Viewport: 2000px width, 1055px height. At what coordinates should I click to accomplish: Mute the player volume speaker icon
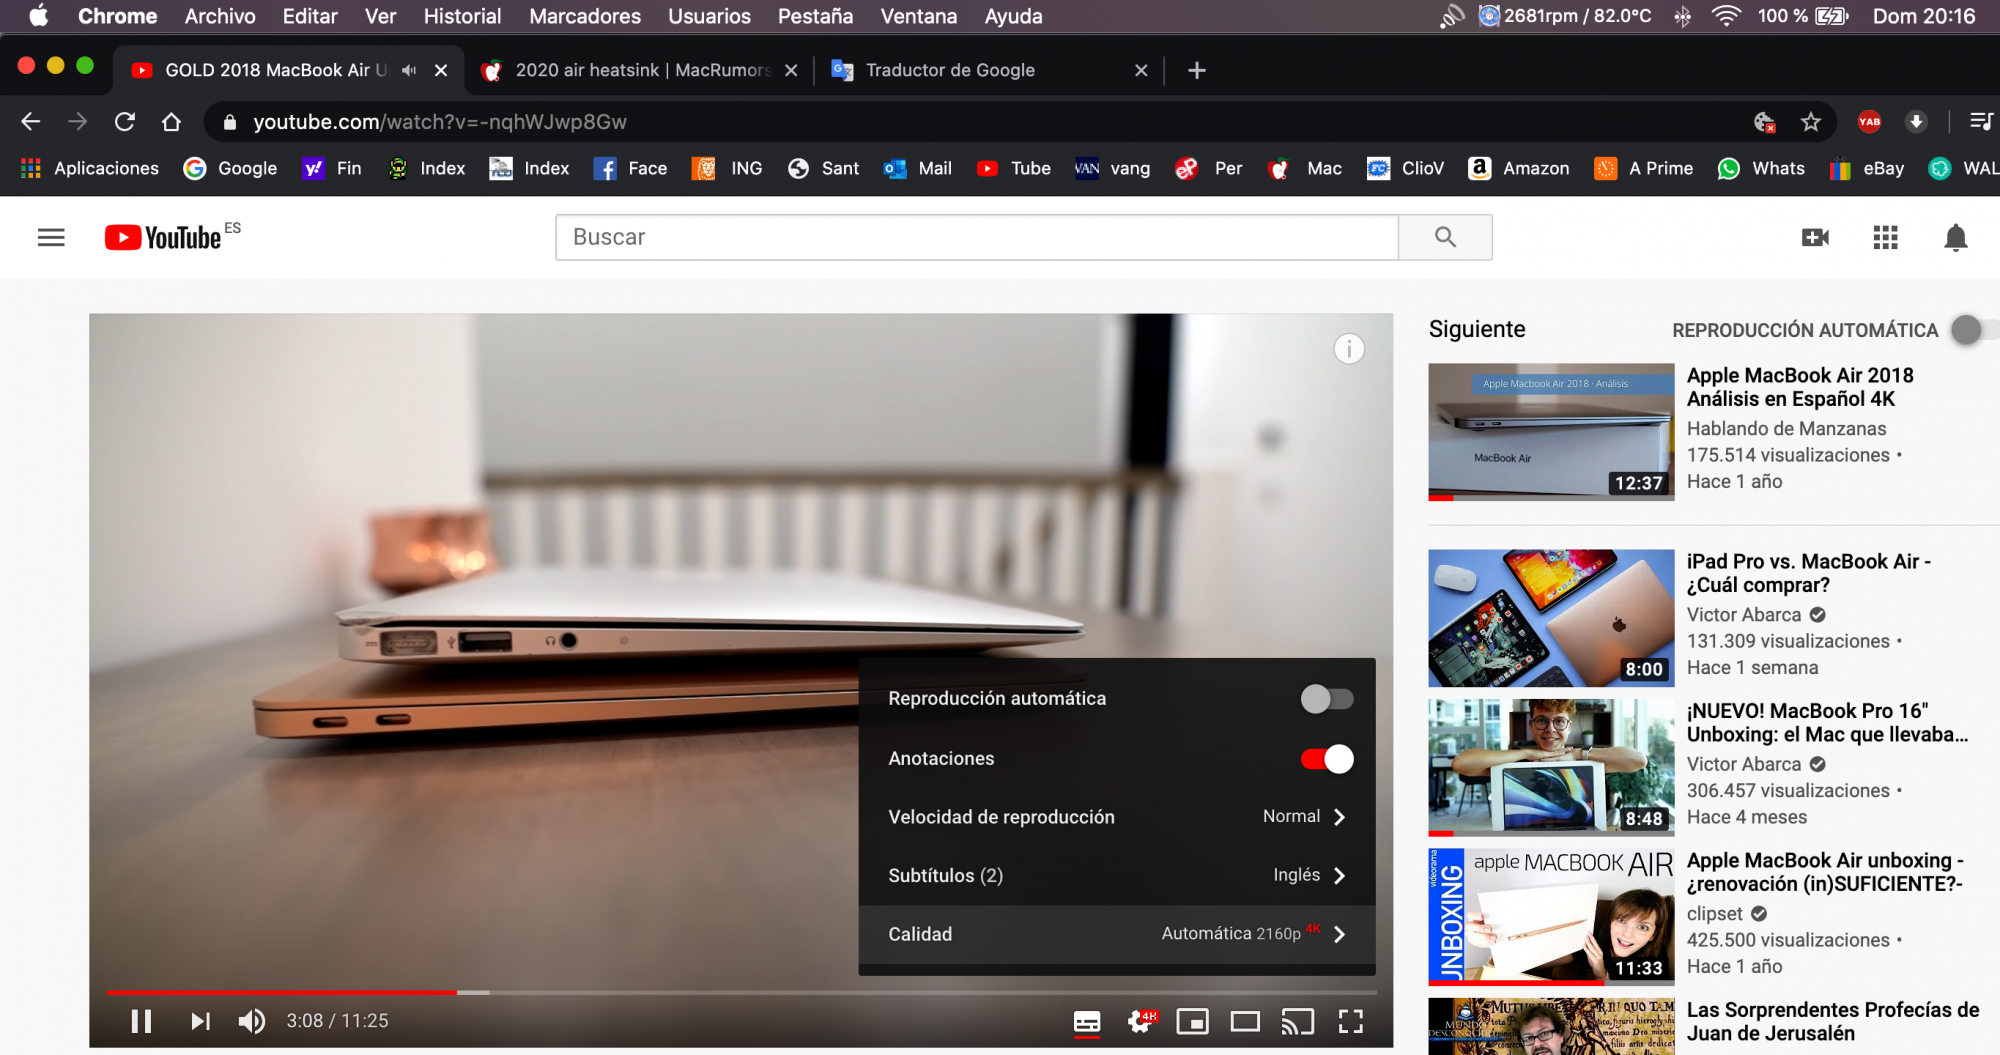[251, 1021]
